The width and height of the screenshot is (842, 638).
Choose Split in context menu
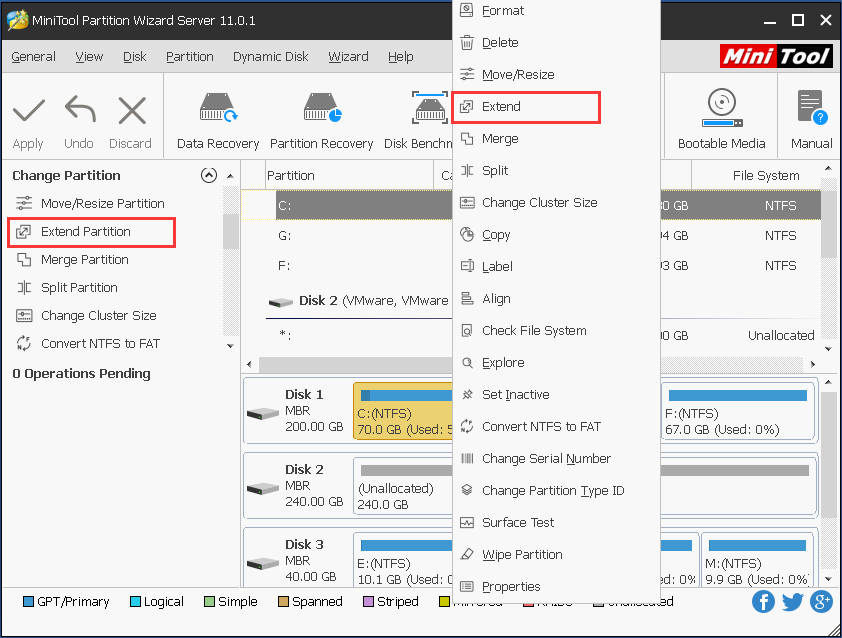tap(556, 171)
